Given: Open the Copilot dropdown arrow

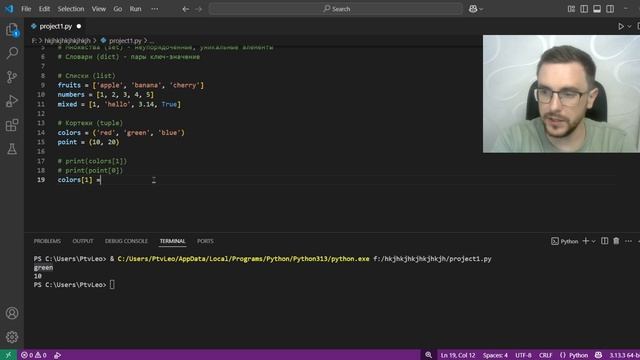Looking at the screenshot, I should coord(481,9).
